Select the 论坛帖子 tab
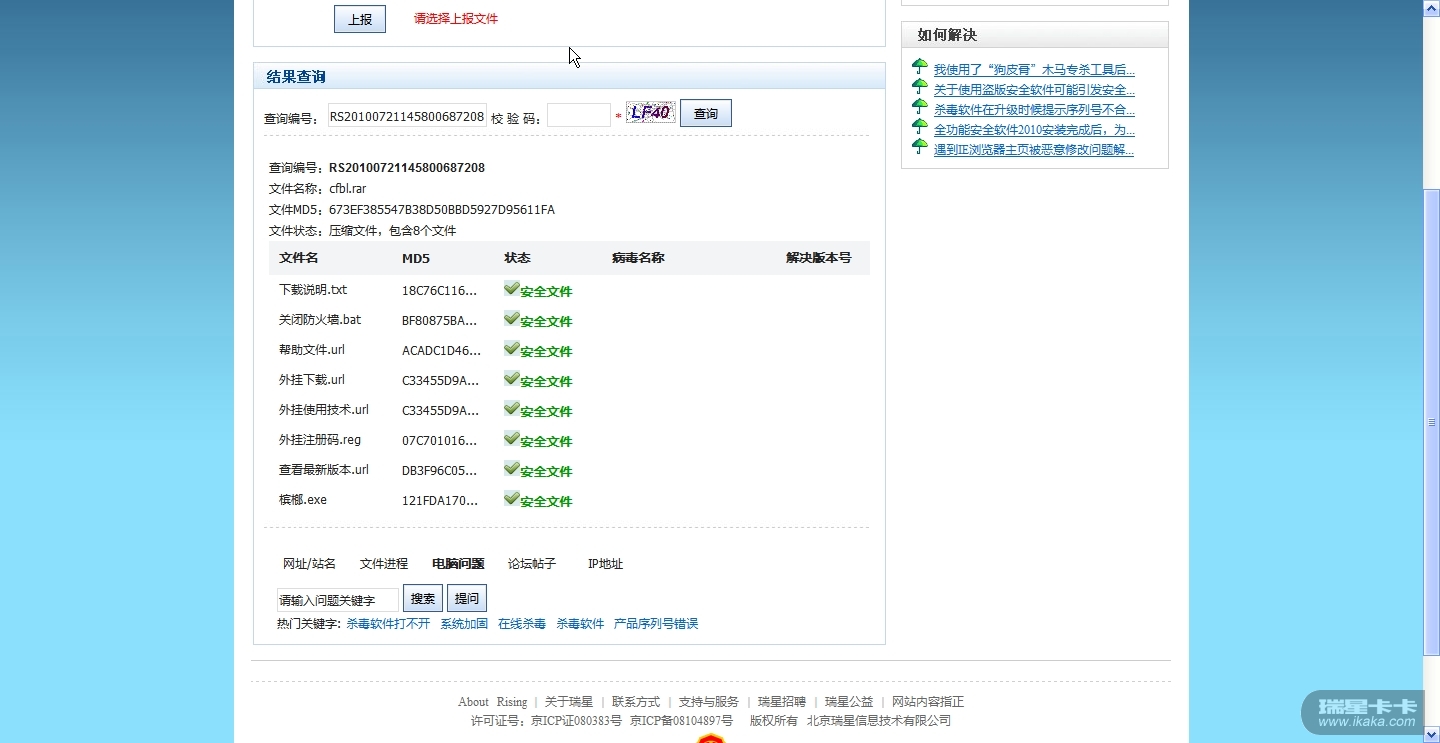This screenshot has height=743, width=1440. (532, 564)
